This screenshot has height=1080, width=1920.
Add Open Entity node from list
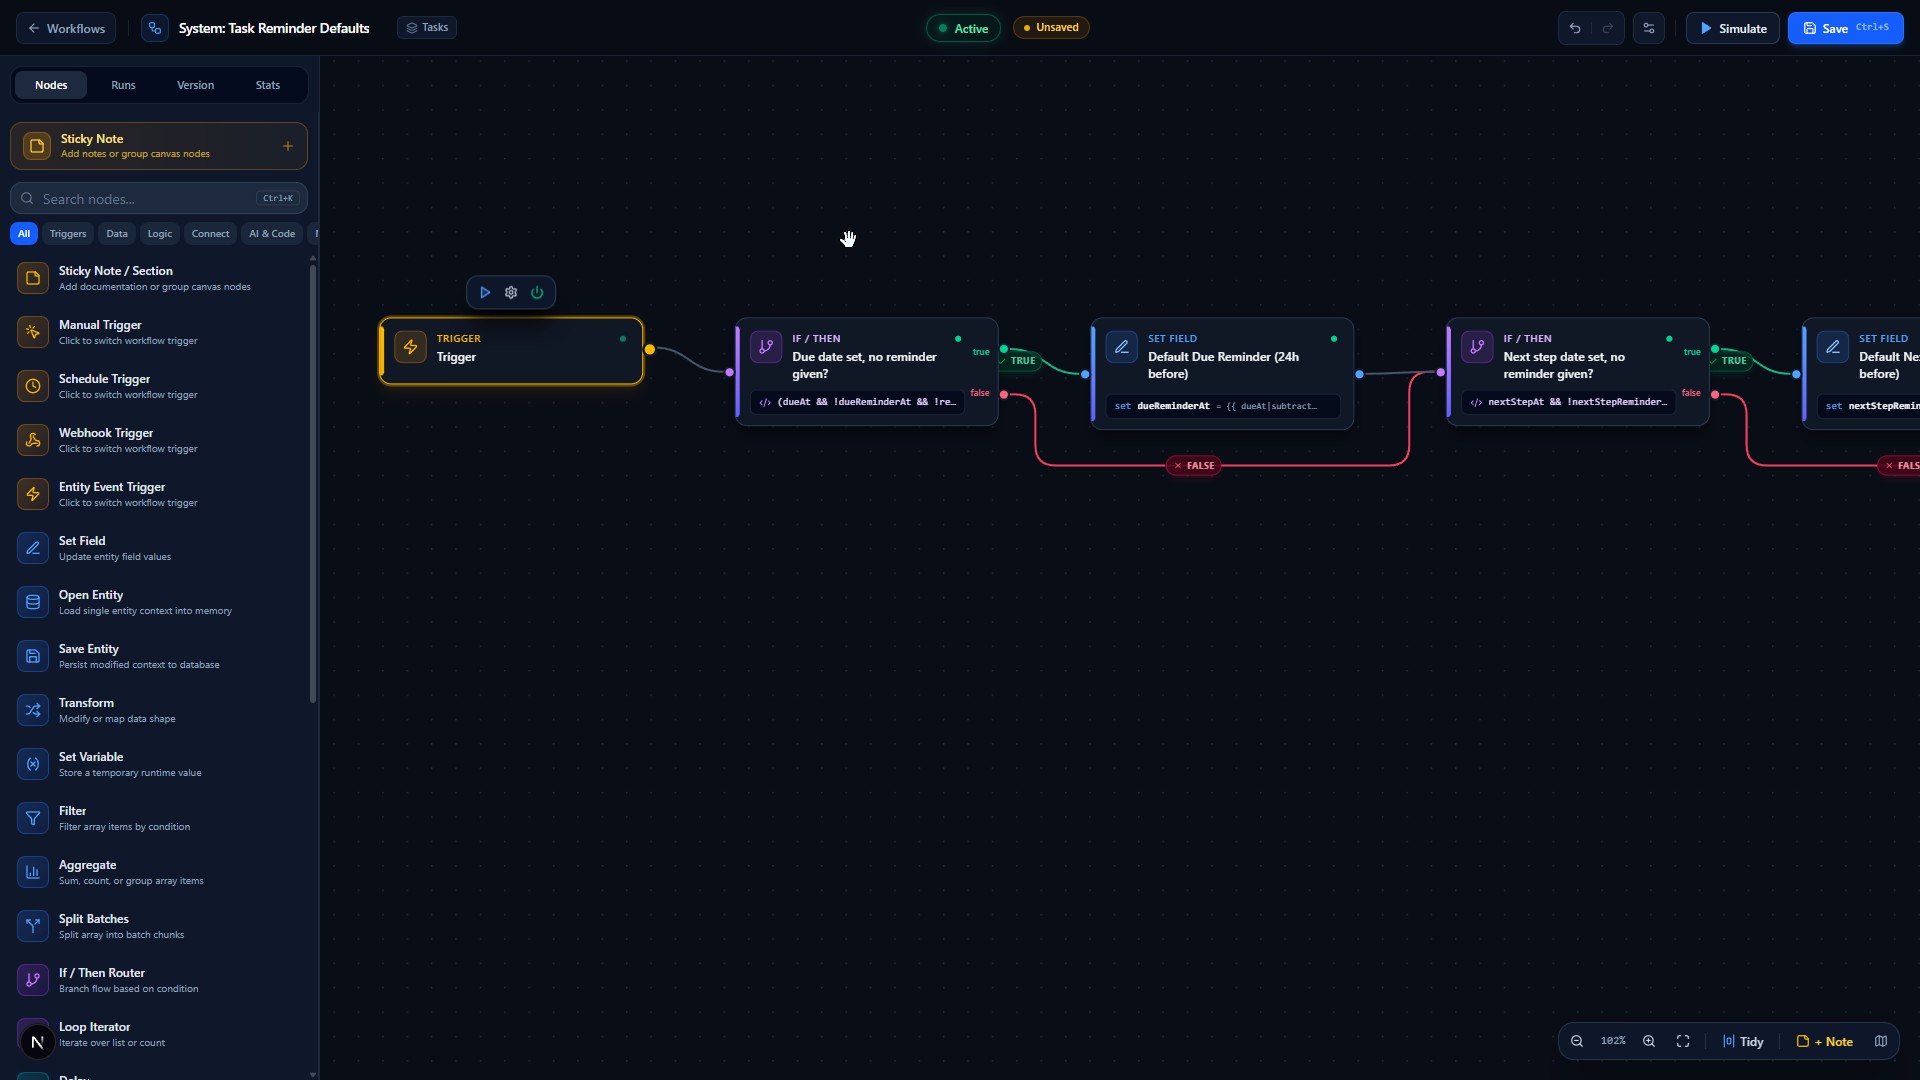[158, 602]
